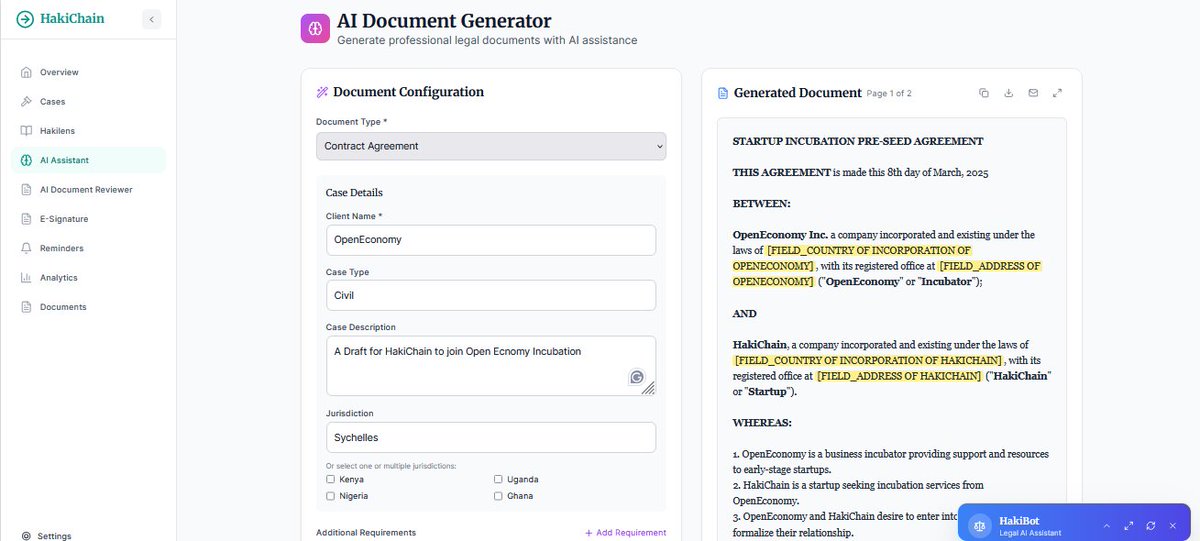The height and width of the screenshot is (541, 1200).
Task: Open the Analytics page
Action: (88, 277)
